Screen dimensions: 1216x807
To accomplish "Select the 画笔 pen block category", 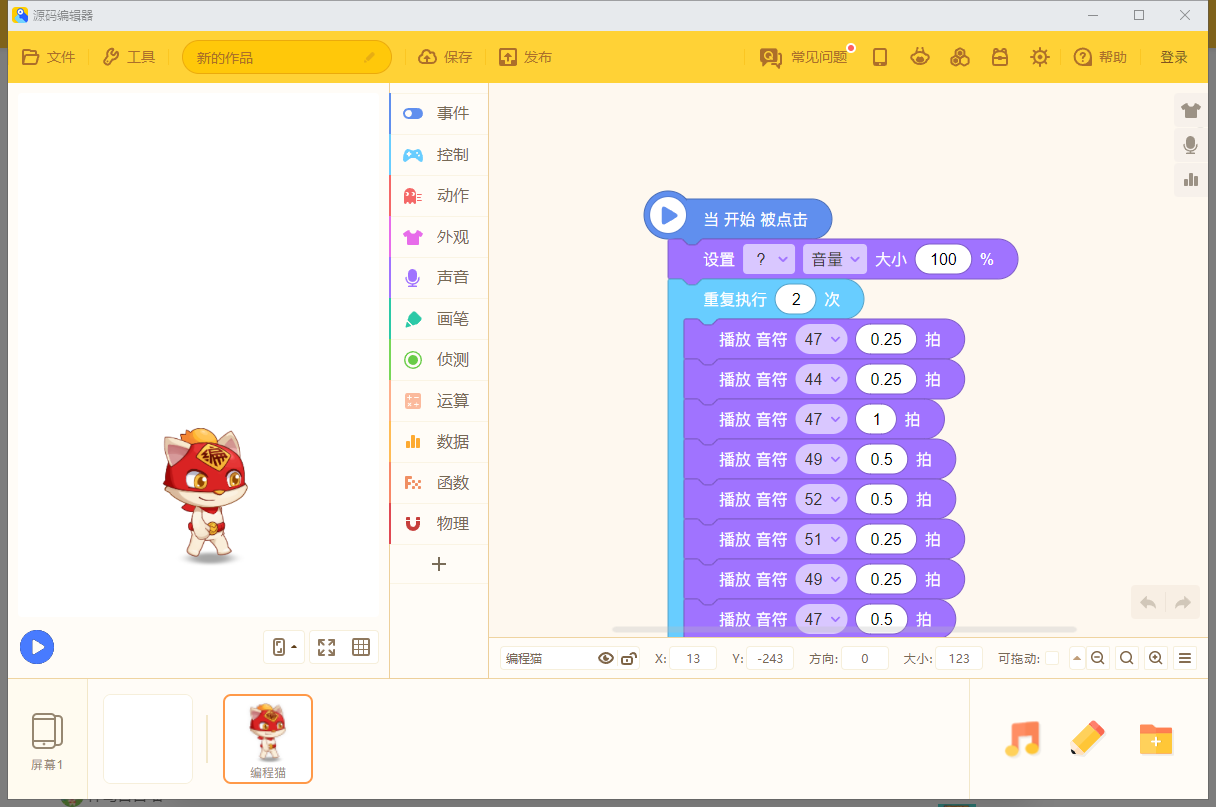I will point(439,319).
